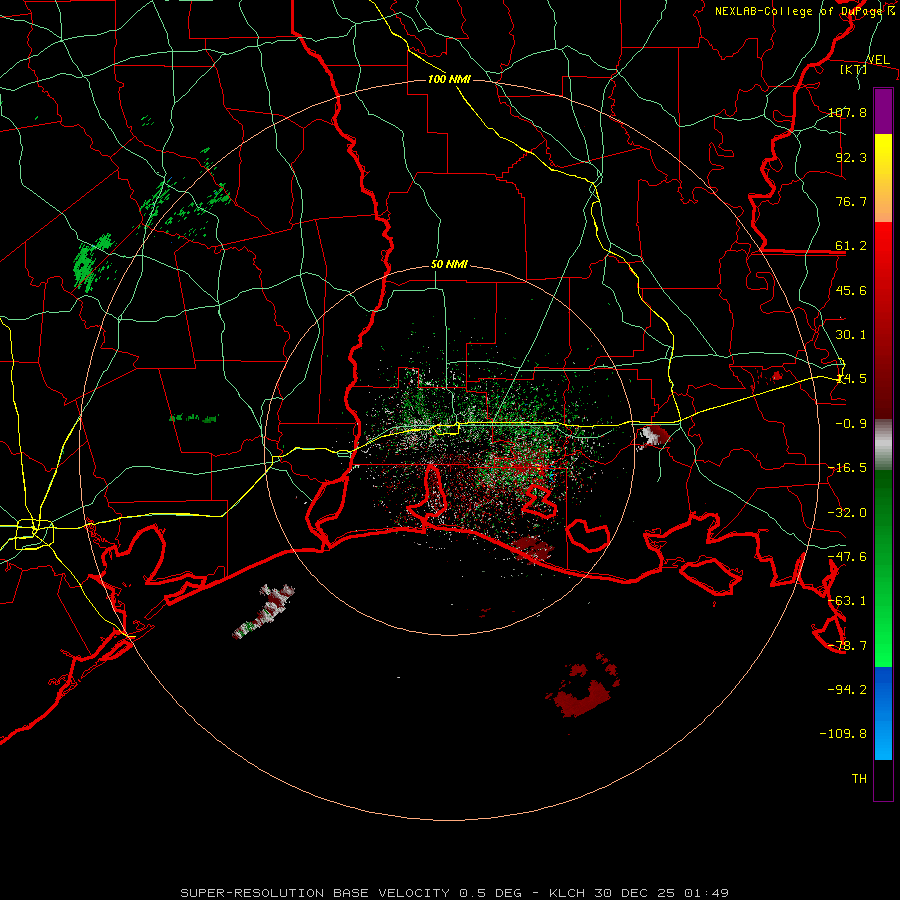Click the 01:49 timestamp in the caption

(706, 893)
